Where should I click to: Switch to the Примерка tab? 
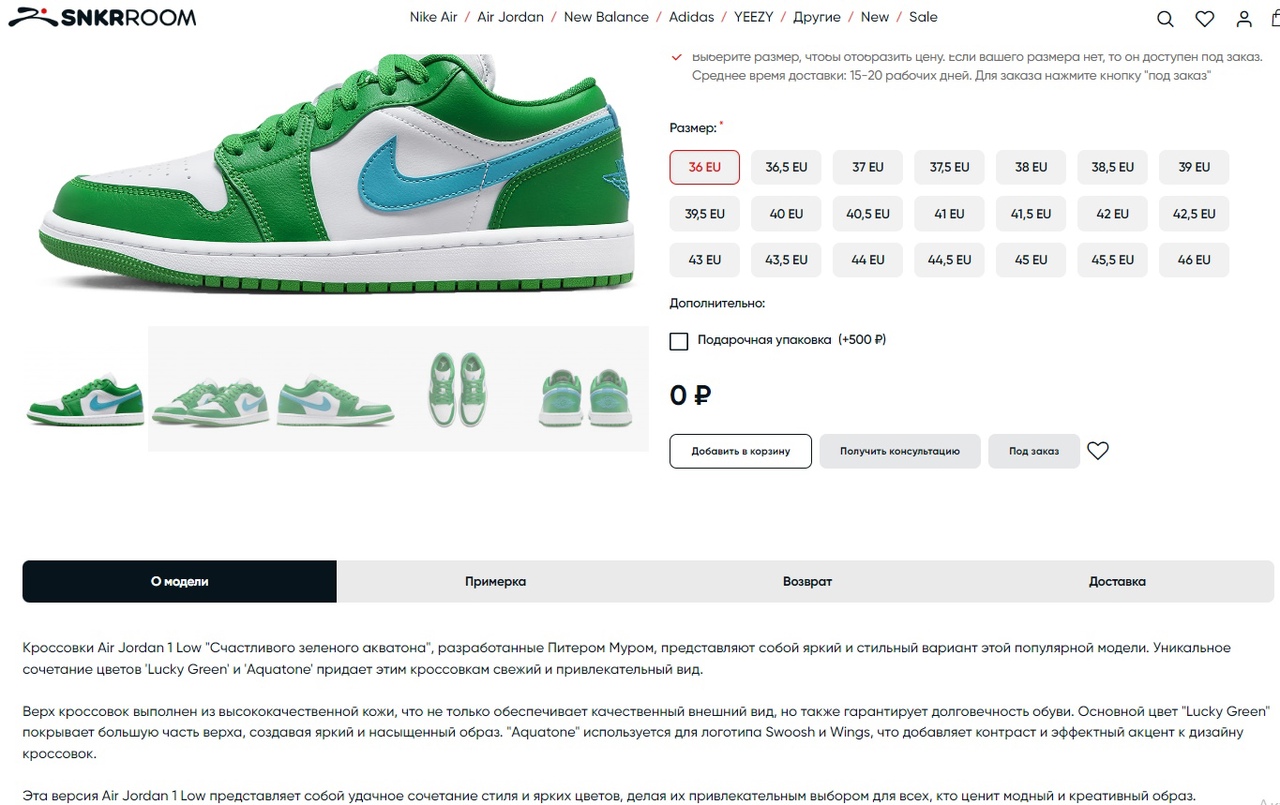495,581
